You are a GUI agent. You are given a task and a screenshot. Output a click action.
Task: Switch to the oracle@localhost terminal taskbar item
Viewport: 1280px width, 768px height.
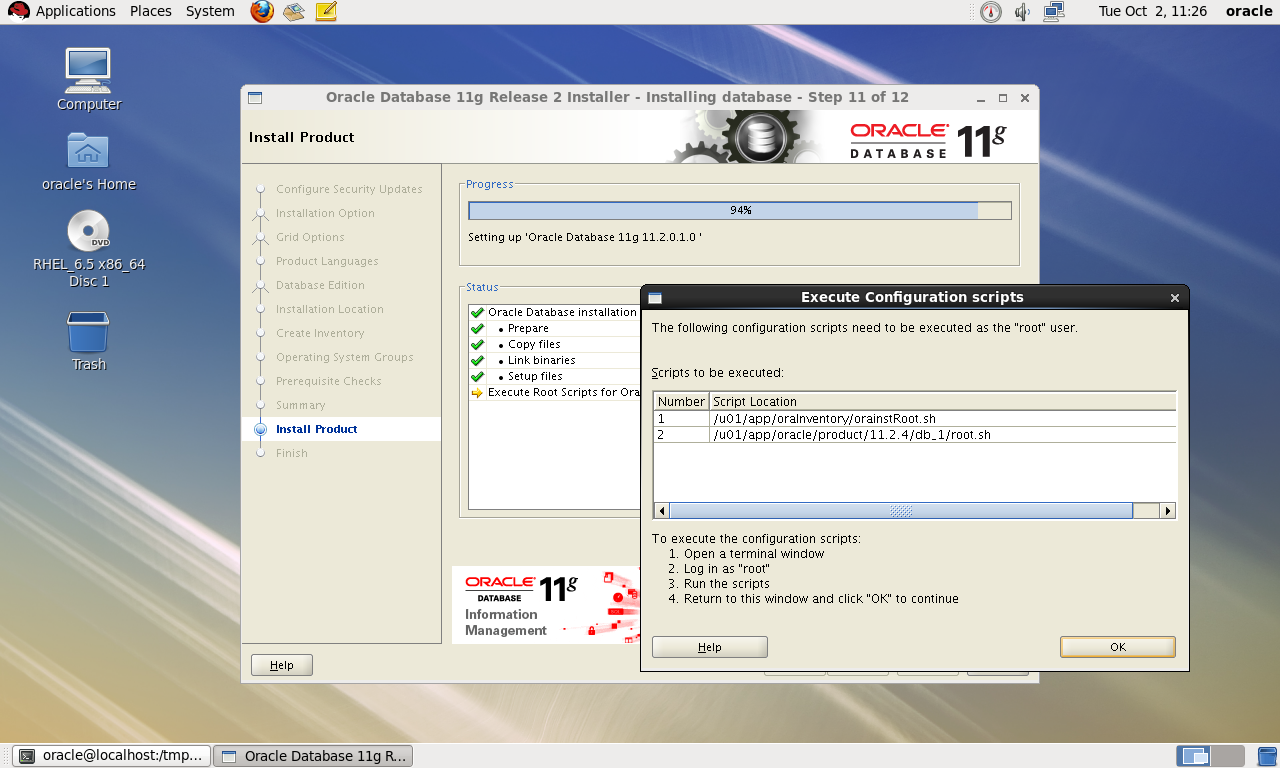(x=112, y=756)
